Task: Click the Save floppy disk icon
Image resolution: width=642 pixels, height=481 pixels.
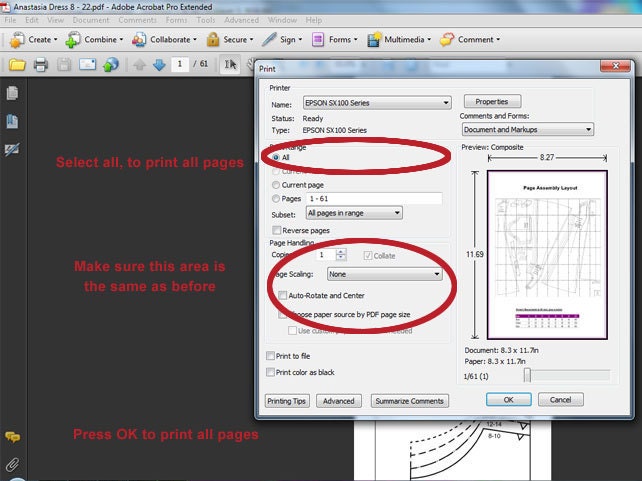Action: point(64,64)
